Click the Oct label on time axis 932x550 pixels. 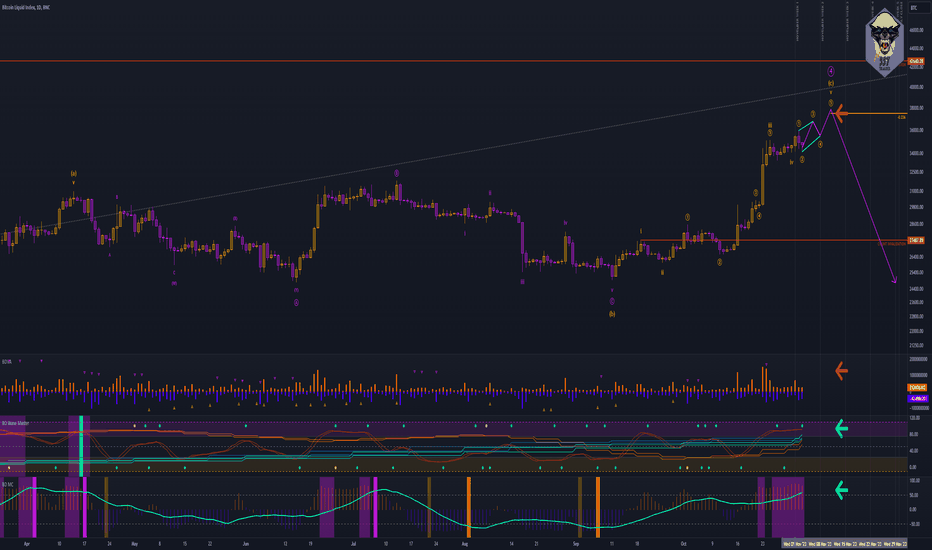tap(684, 543)
